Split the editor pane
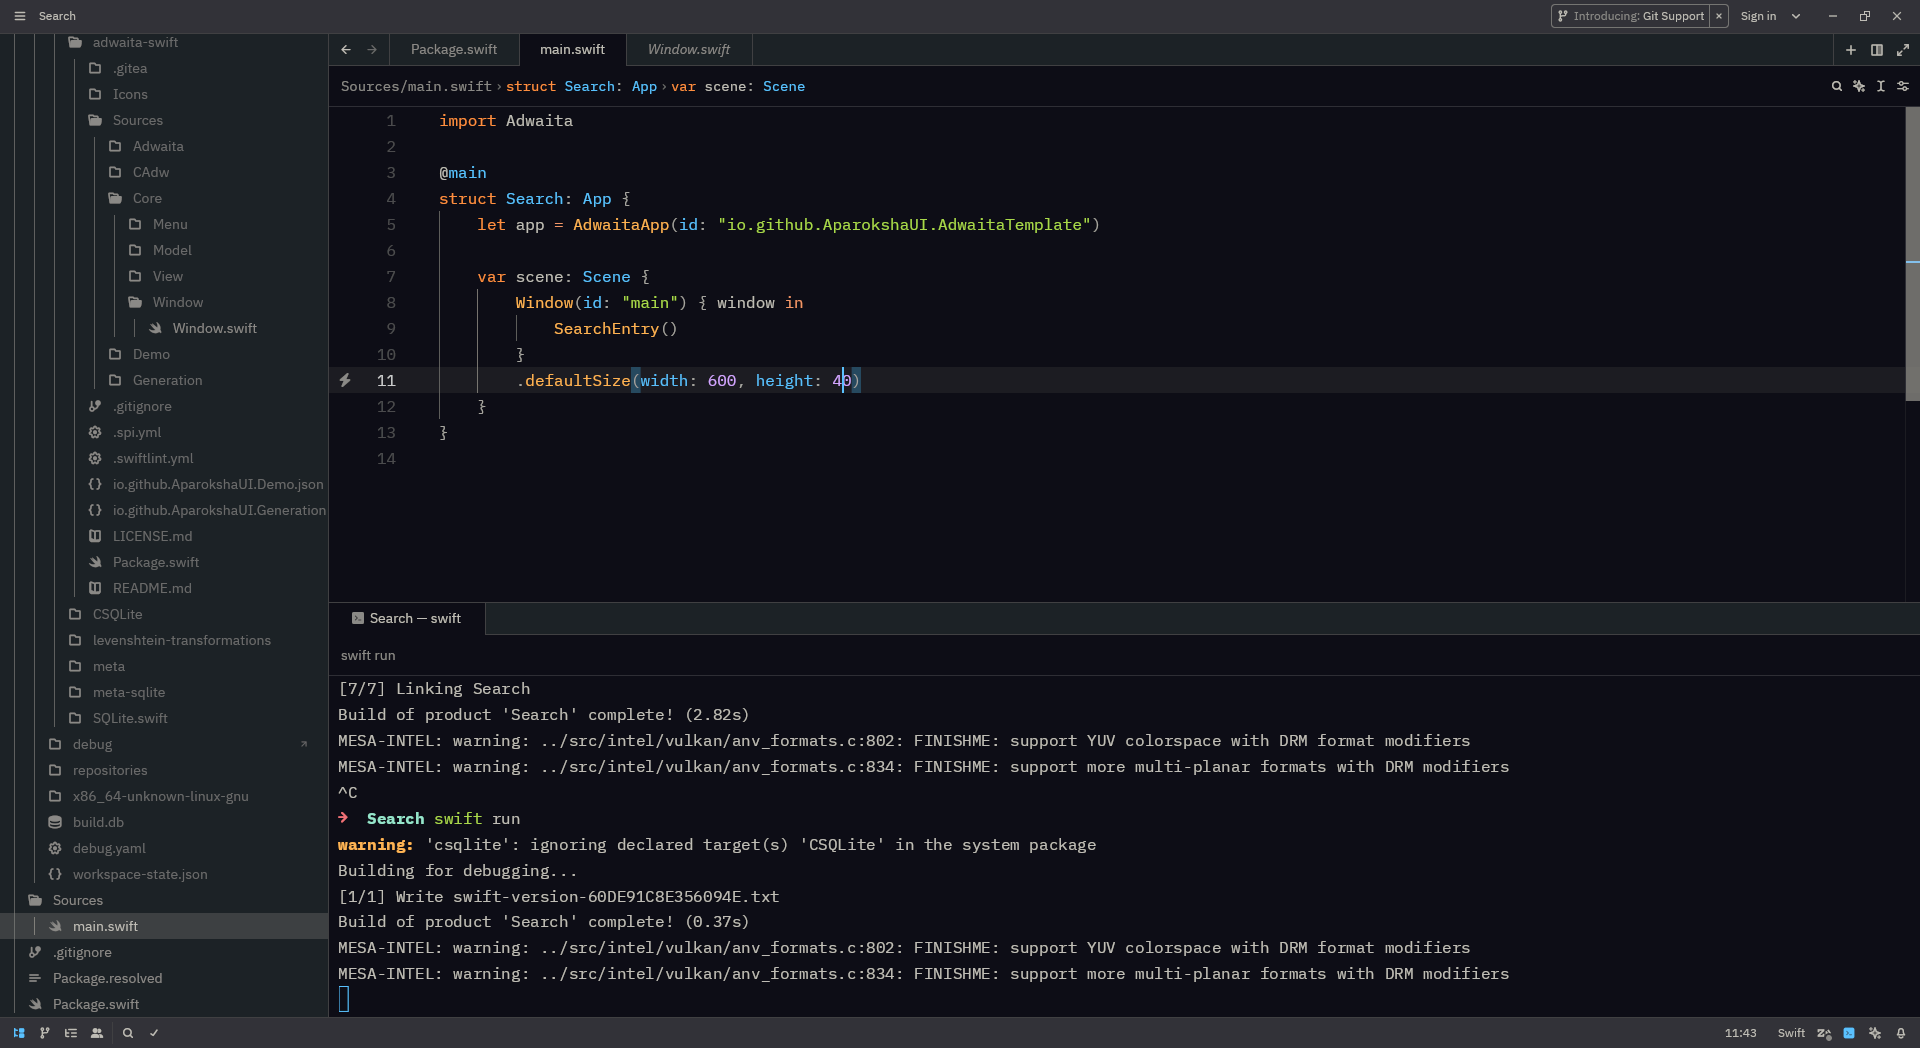 (x=1877, y=50)
